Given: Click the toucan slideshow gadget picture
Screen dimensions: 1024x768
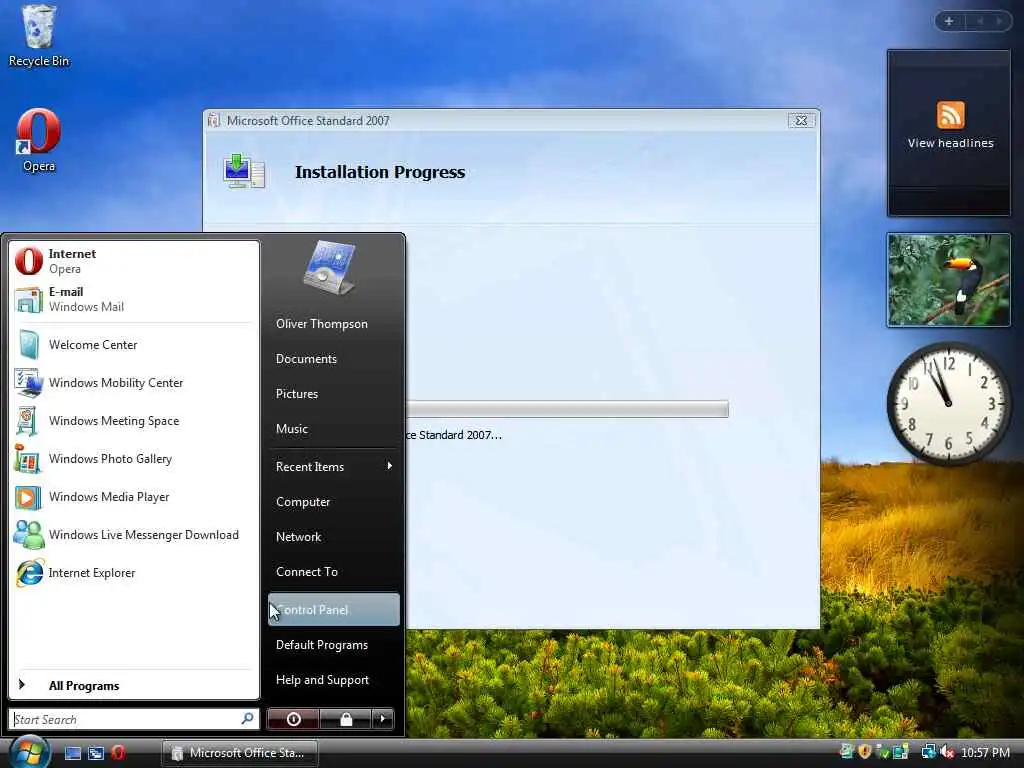Looking at the screenshot, I should [948, 280].
